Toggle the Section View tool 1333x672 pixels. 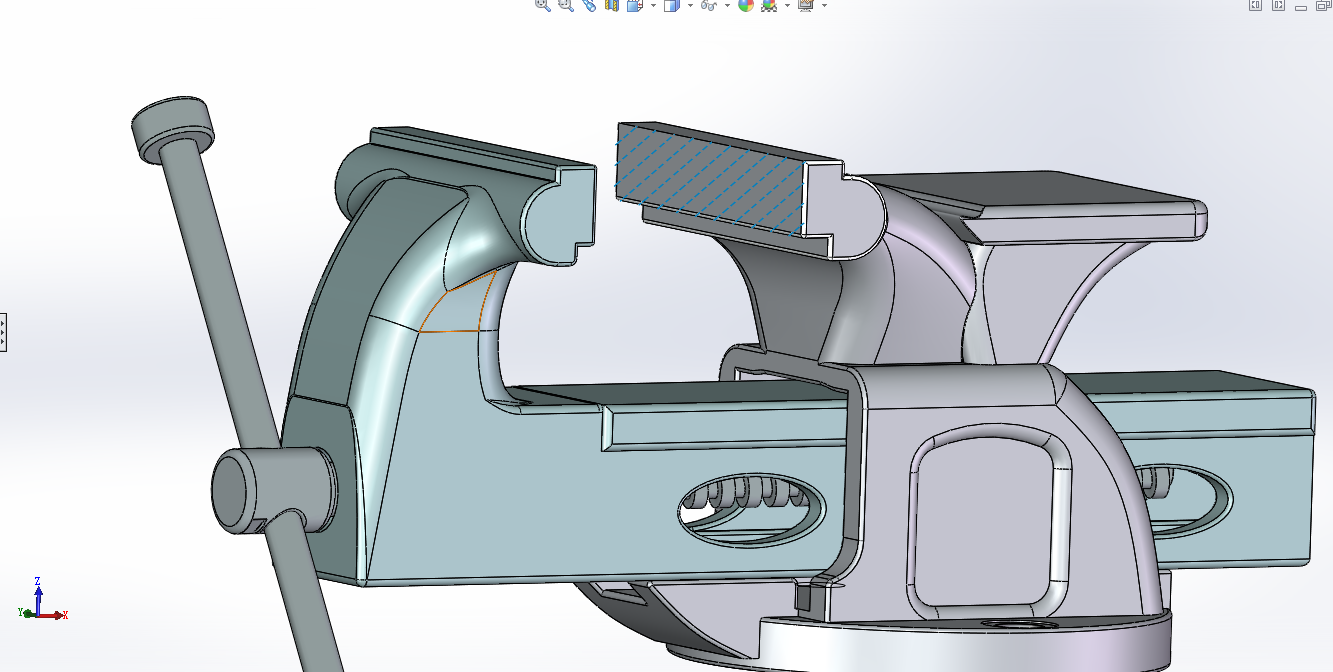tap(612, 4)
